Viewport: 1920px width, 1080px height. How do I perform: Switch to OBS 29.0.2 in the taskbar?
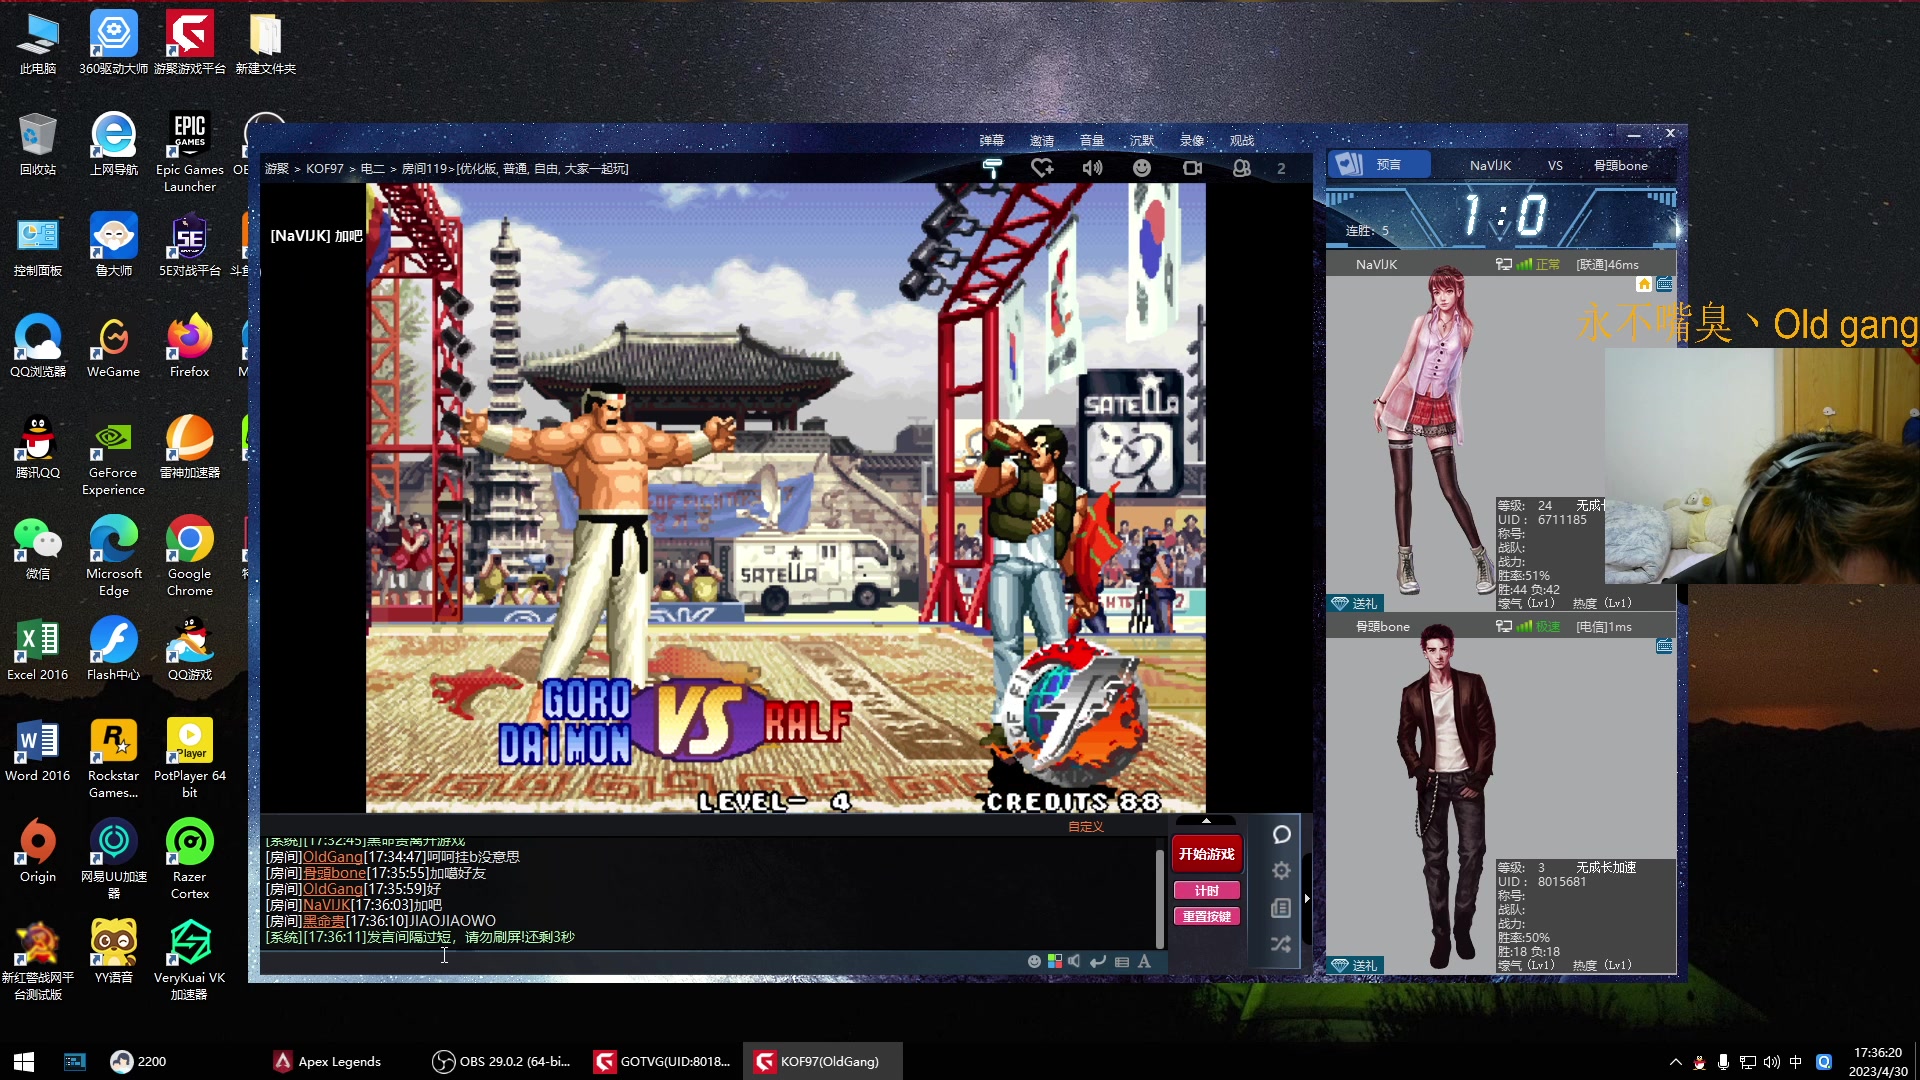pos(502,1061)
